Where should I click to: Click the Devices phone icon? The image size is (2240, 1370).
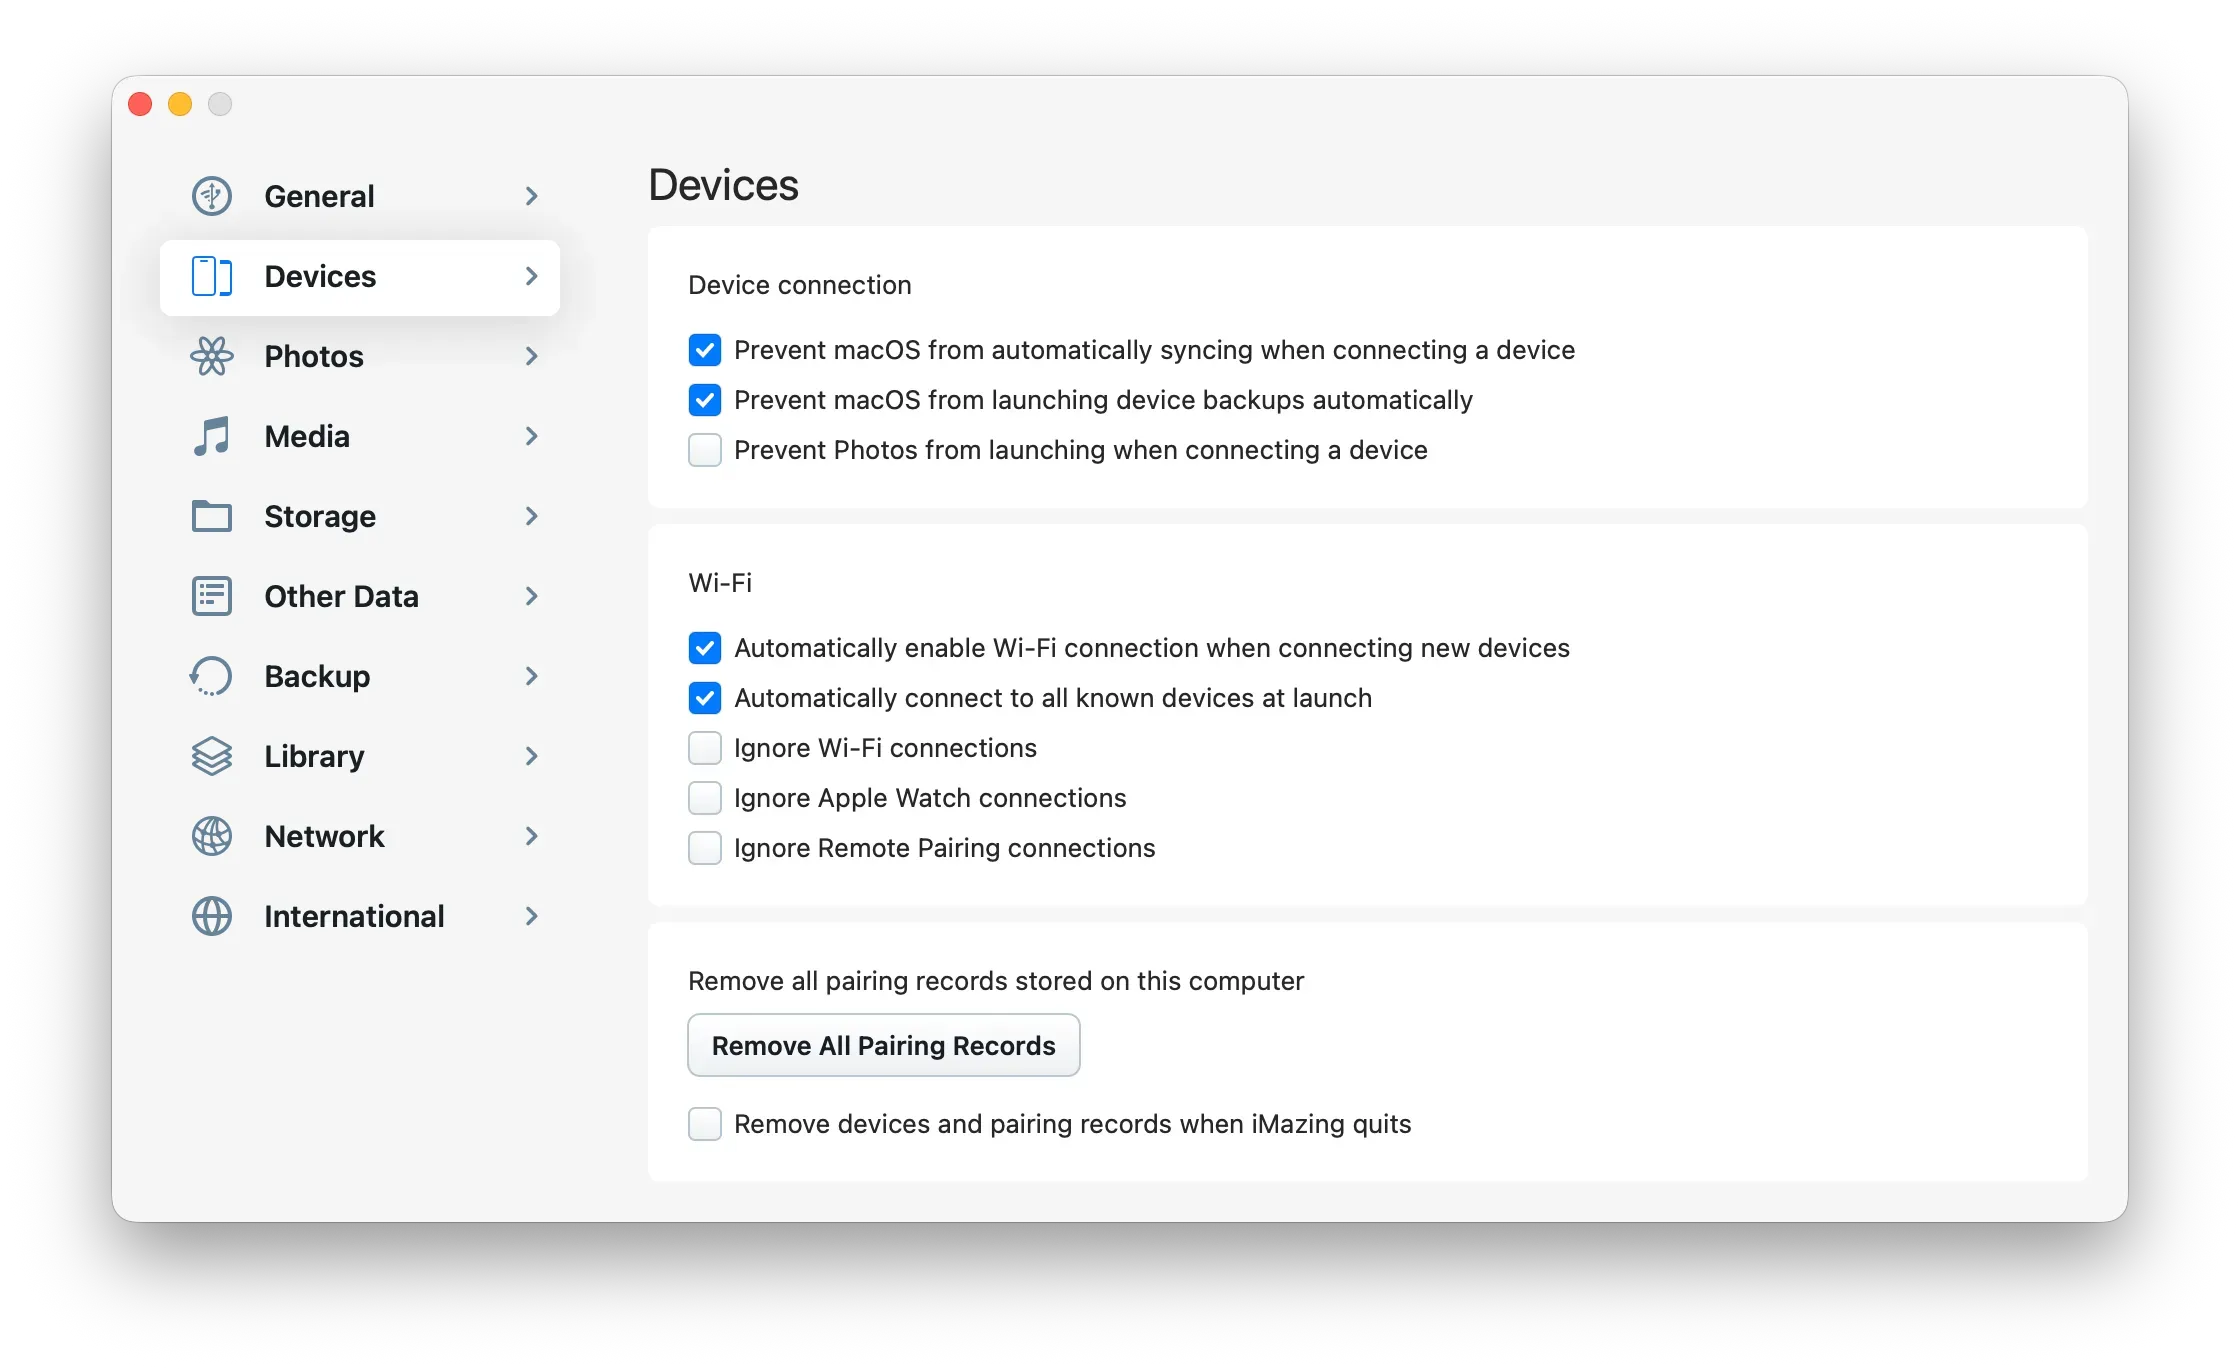(211, 277)
